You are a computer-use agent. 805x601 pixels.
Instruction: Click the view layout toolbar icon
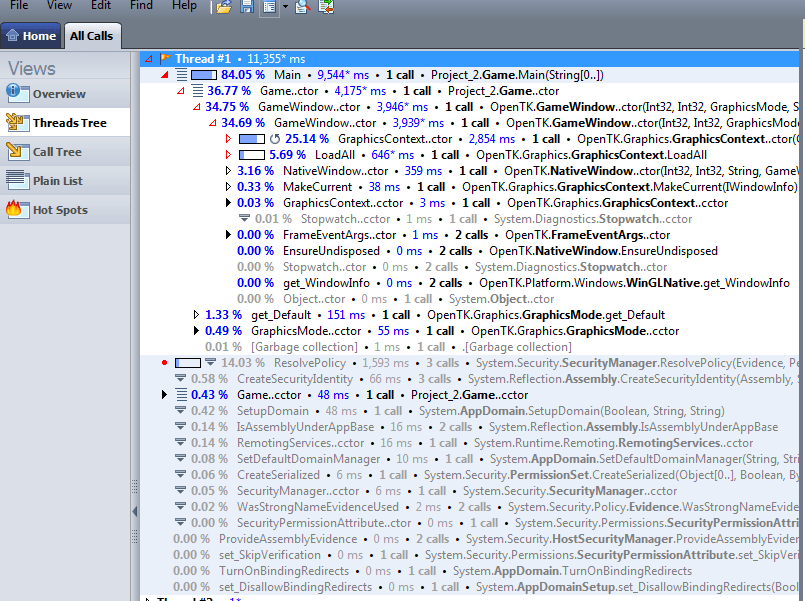268,7
